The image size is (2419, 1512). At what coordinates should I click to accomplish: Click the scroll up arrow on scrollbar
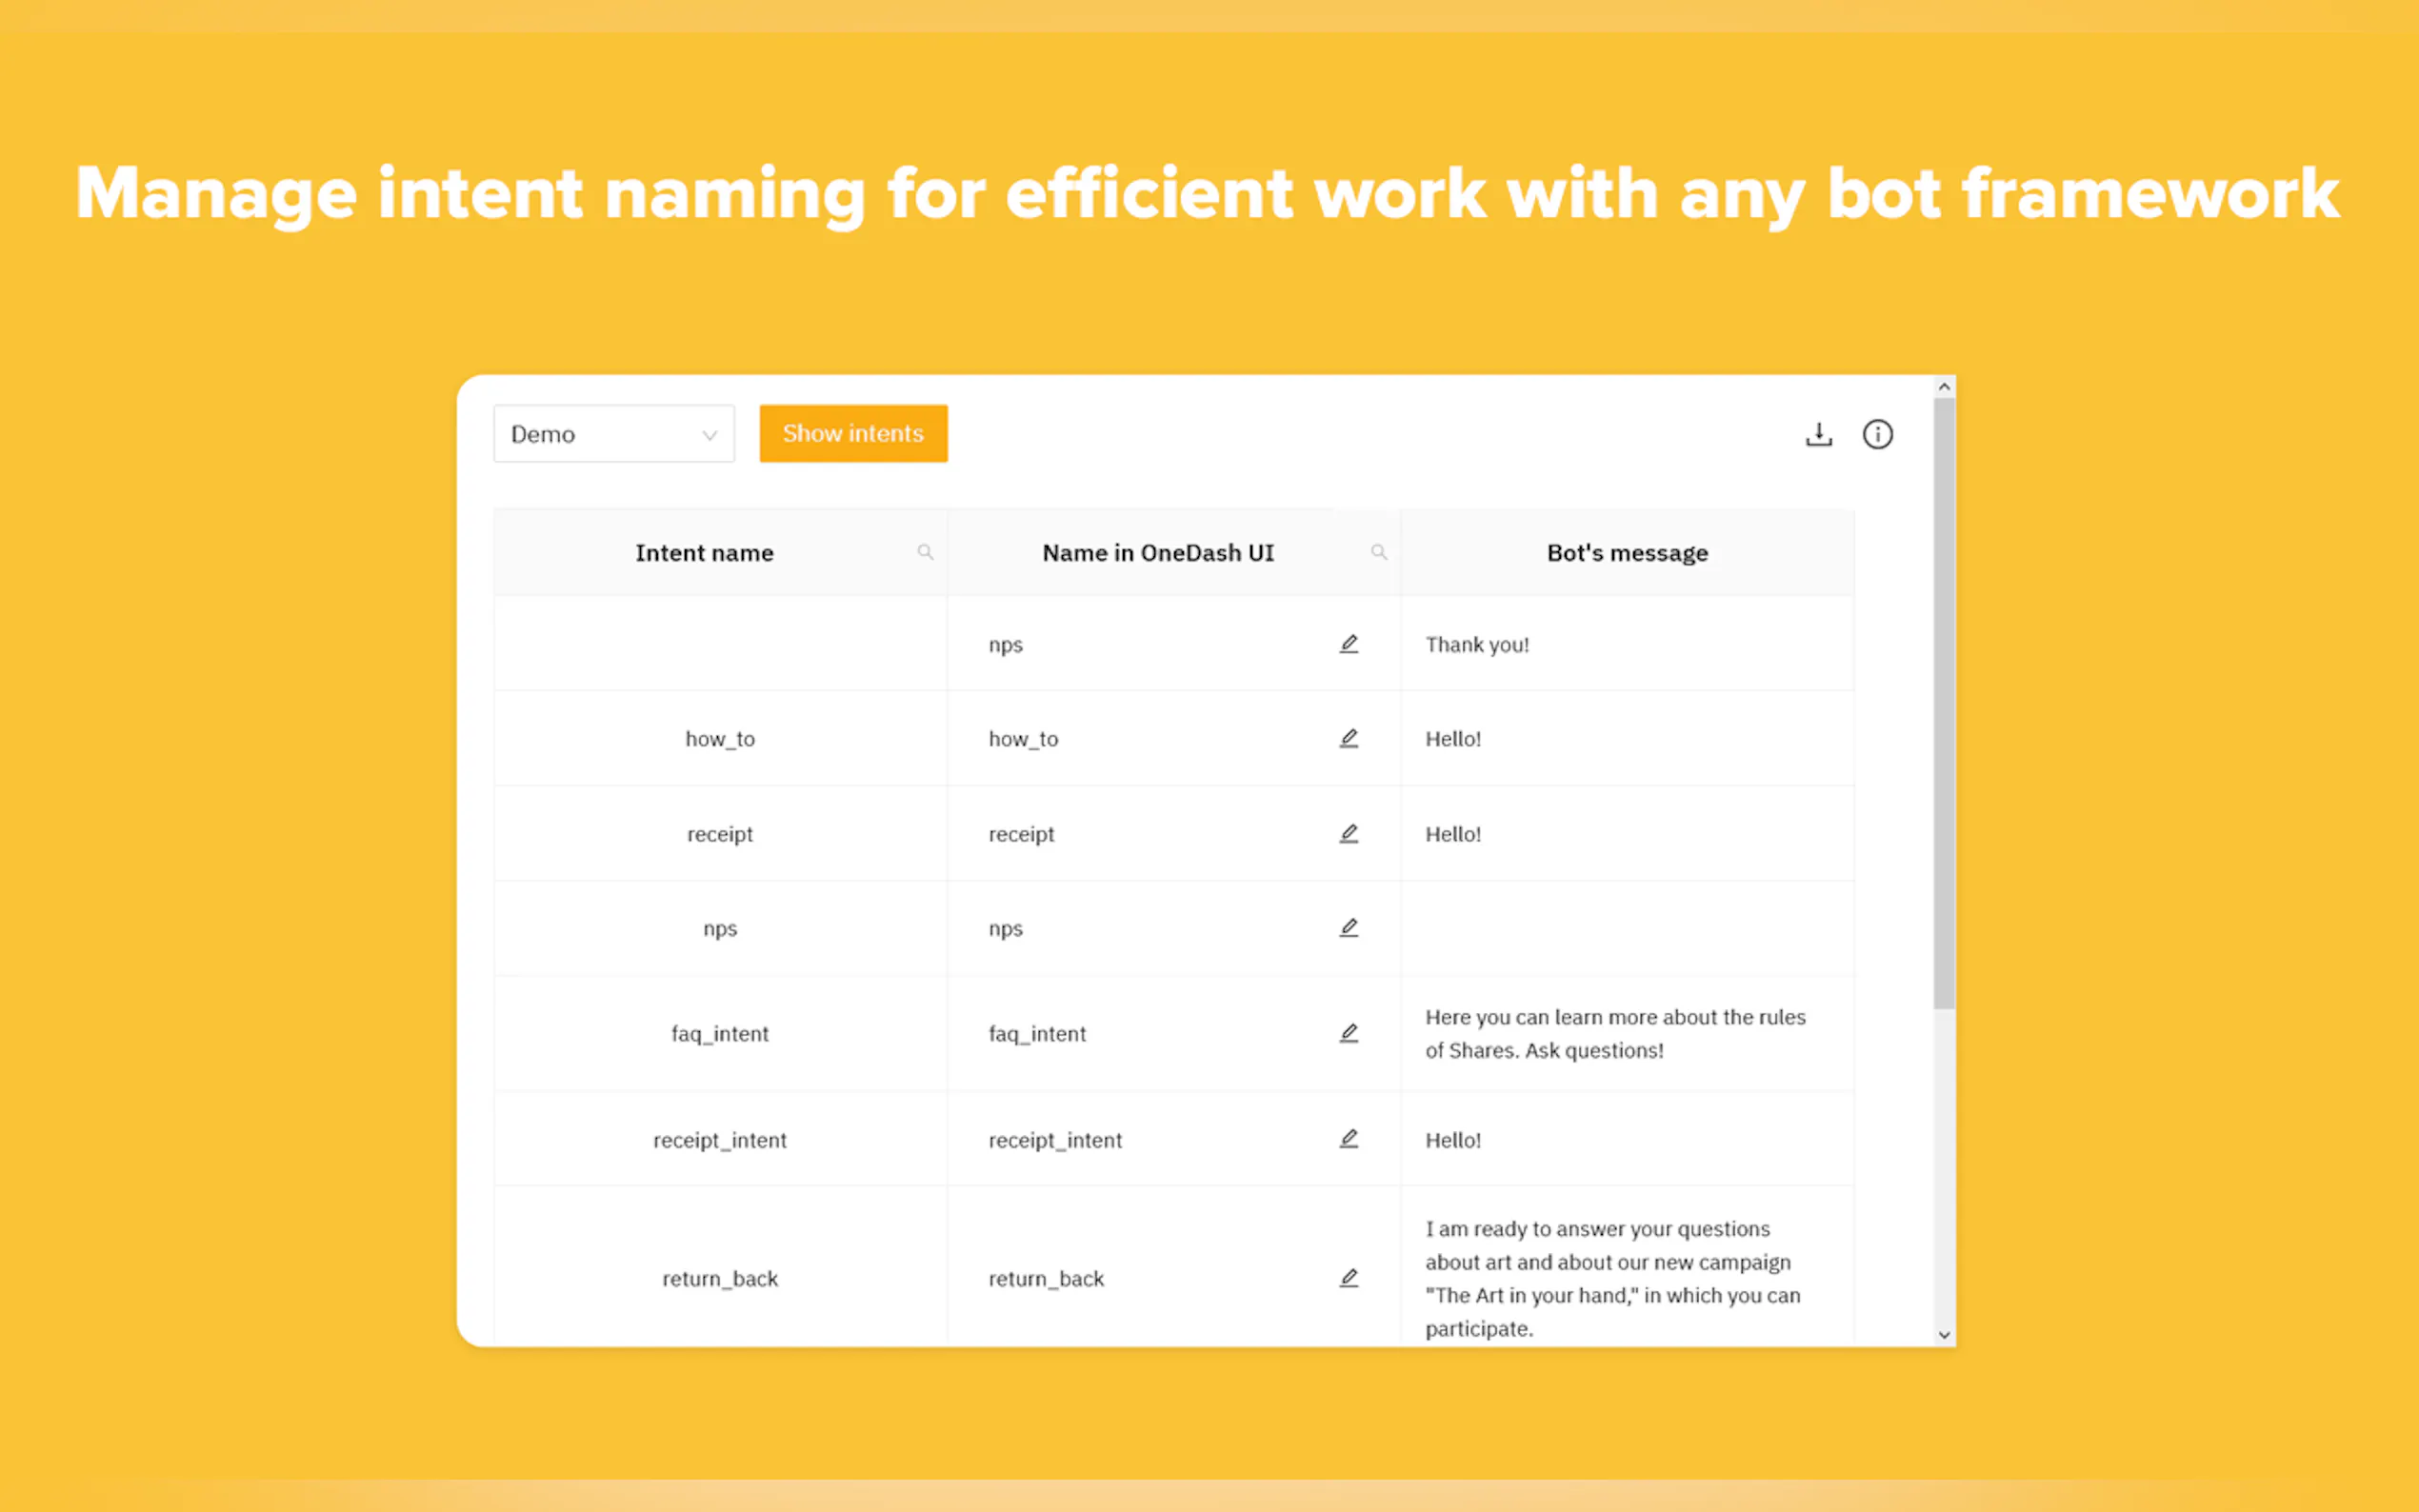coord(1943,387)
